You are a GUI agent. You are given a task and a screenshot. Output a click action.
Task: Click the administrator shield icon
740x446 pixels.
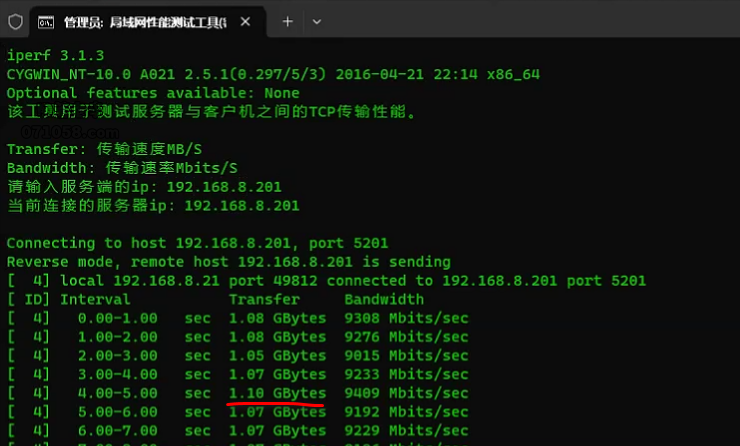click(x=16, y=21)
